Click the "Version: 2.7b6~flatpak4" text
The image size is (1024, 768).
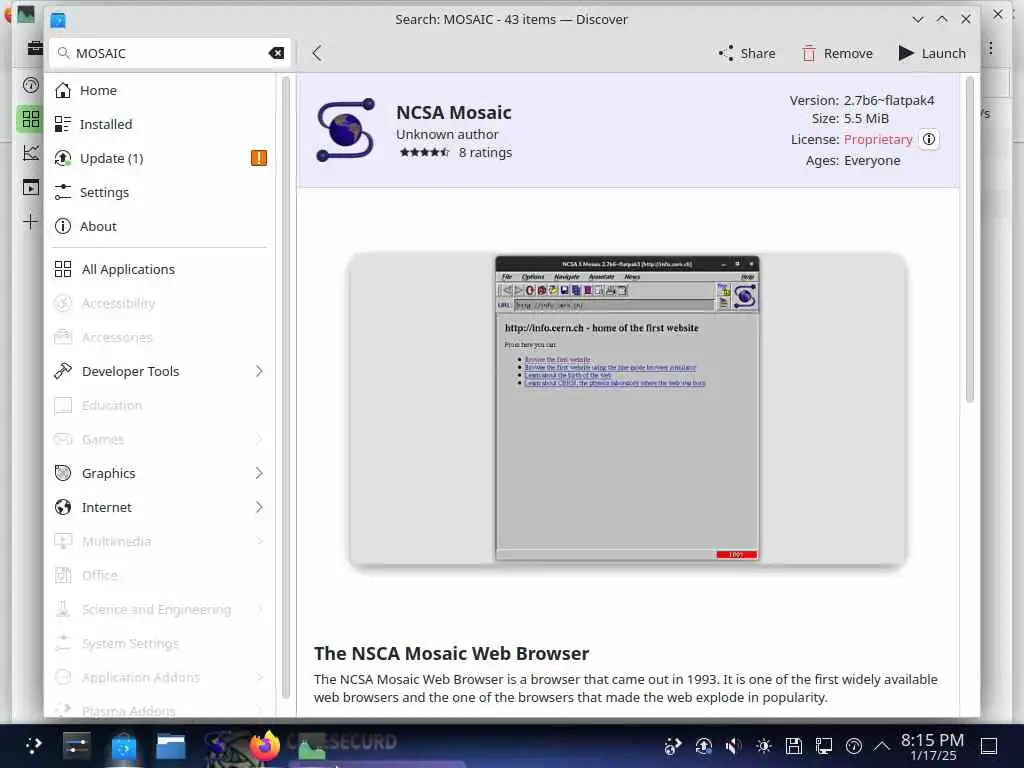click(861, 100)
